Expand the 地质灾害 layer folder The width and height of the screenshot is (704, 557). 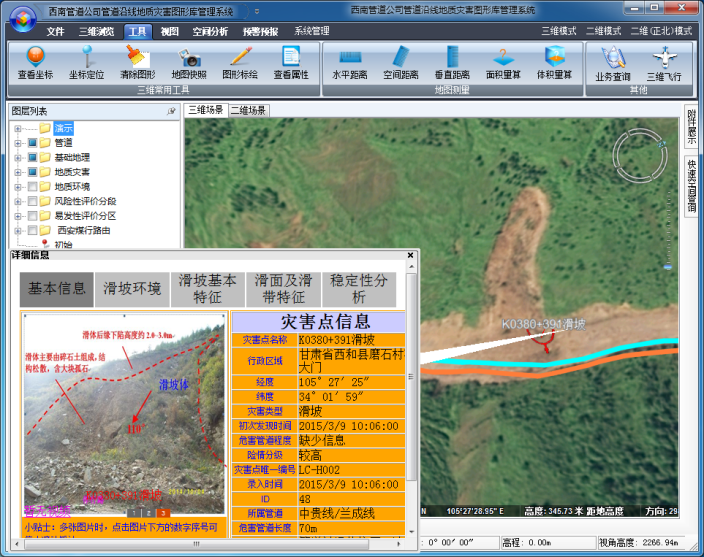17,172
